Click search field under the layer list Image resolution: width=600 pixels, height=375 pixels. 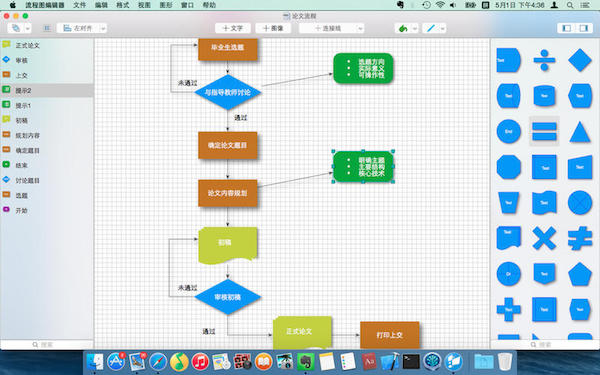coord(47,344)
